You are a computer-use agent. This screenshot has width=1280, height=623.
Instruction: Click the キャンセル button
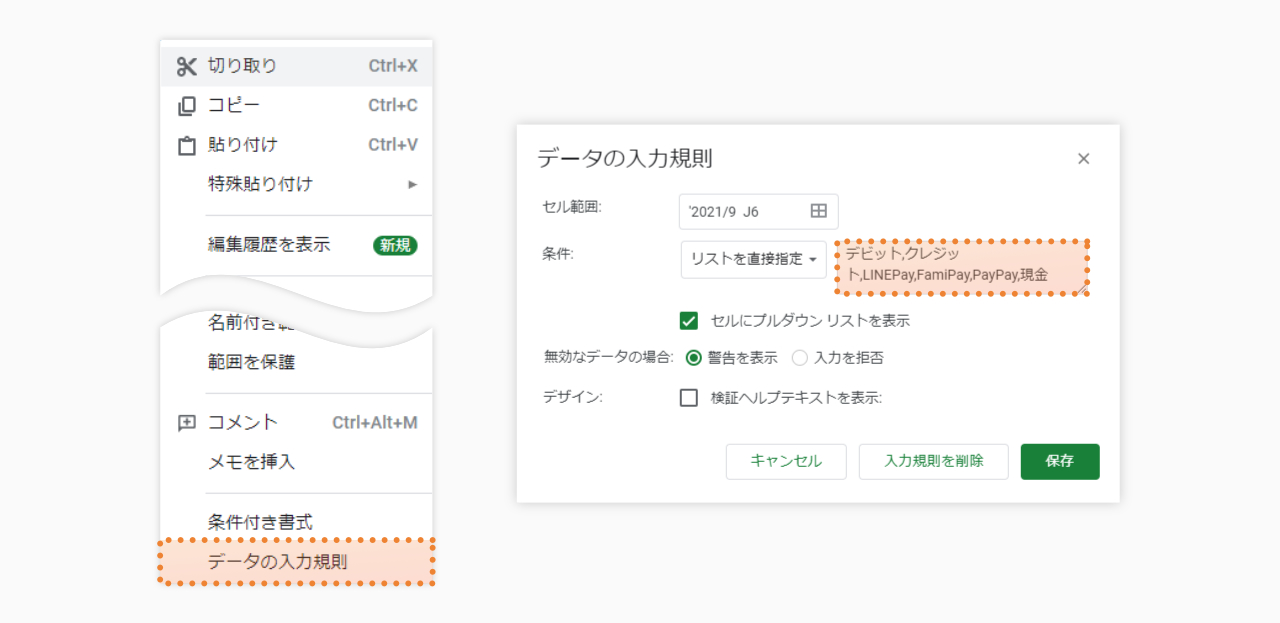786,462
